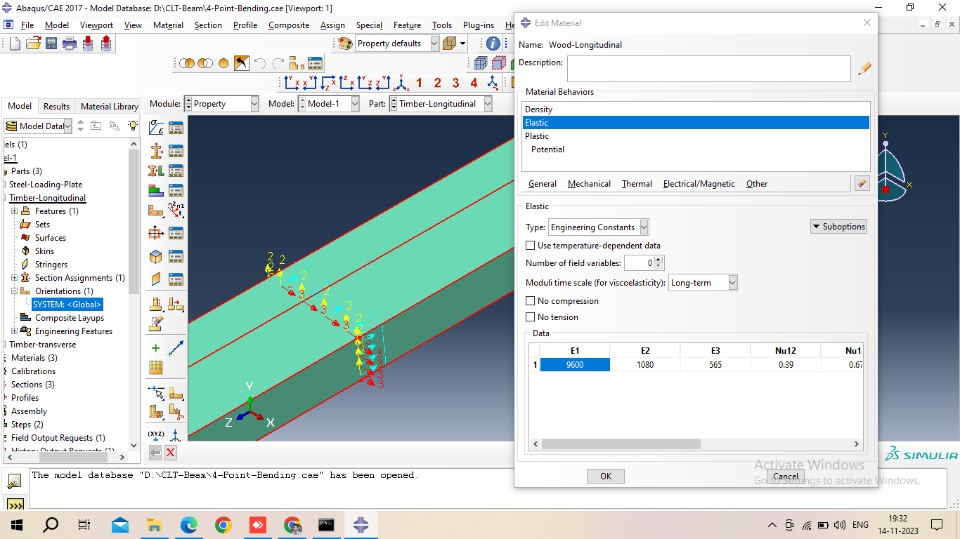
Task: Click the data table horizontal scrollbar
Action: pos(621,443)
